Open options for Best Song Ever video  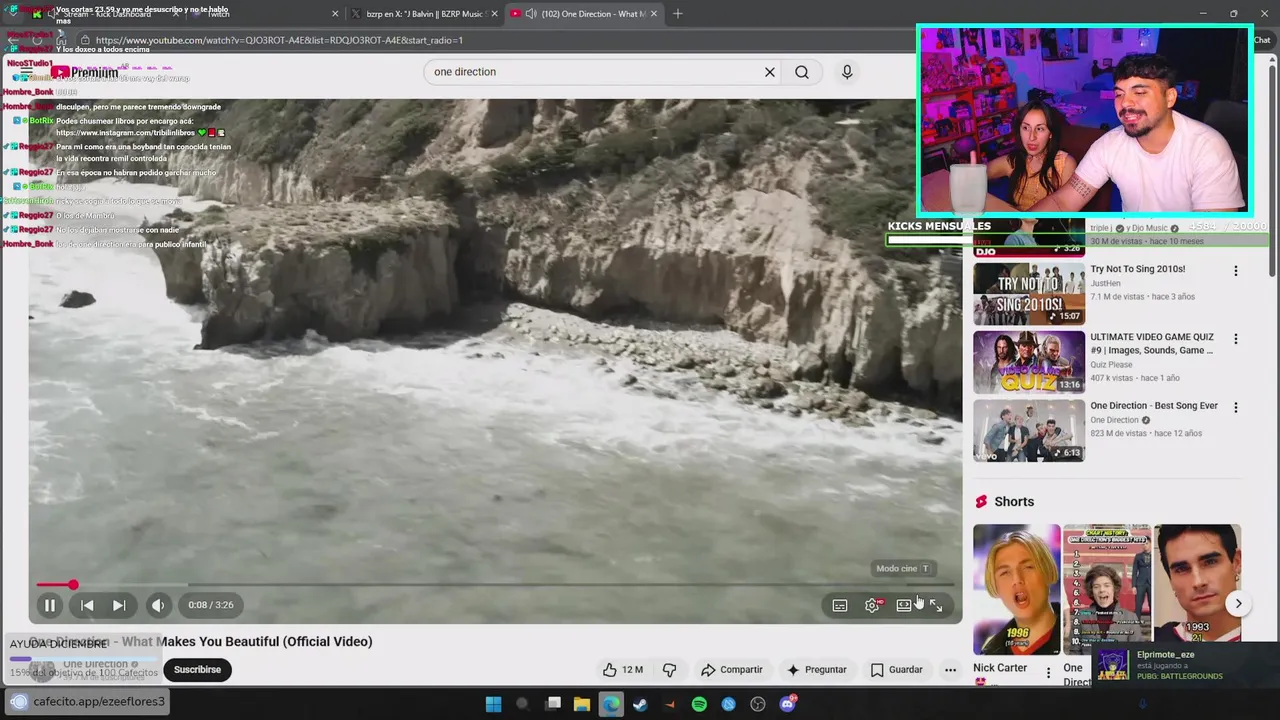1236,408
